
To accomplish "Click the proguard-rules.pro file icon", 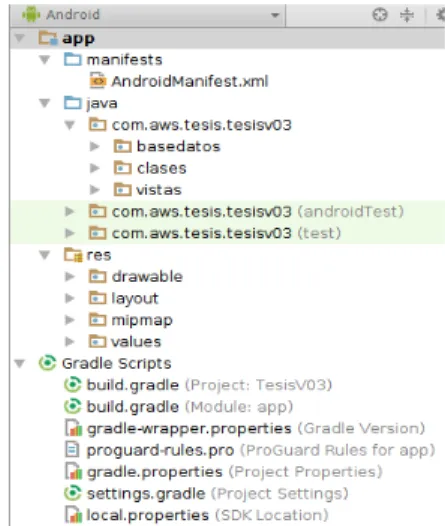I will click(x=72, y=450).
